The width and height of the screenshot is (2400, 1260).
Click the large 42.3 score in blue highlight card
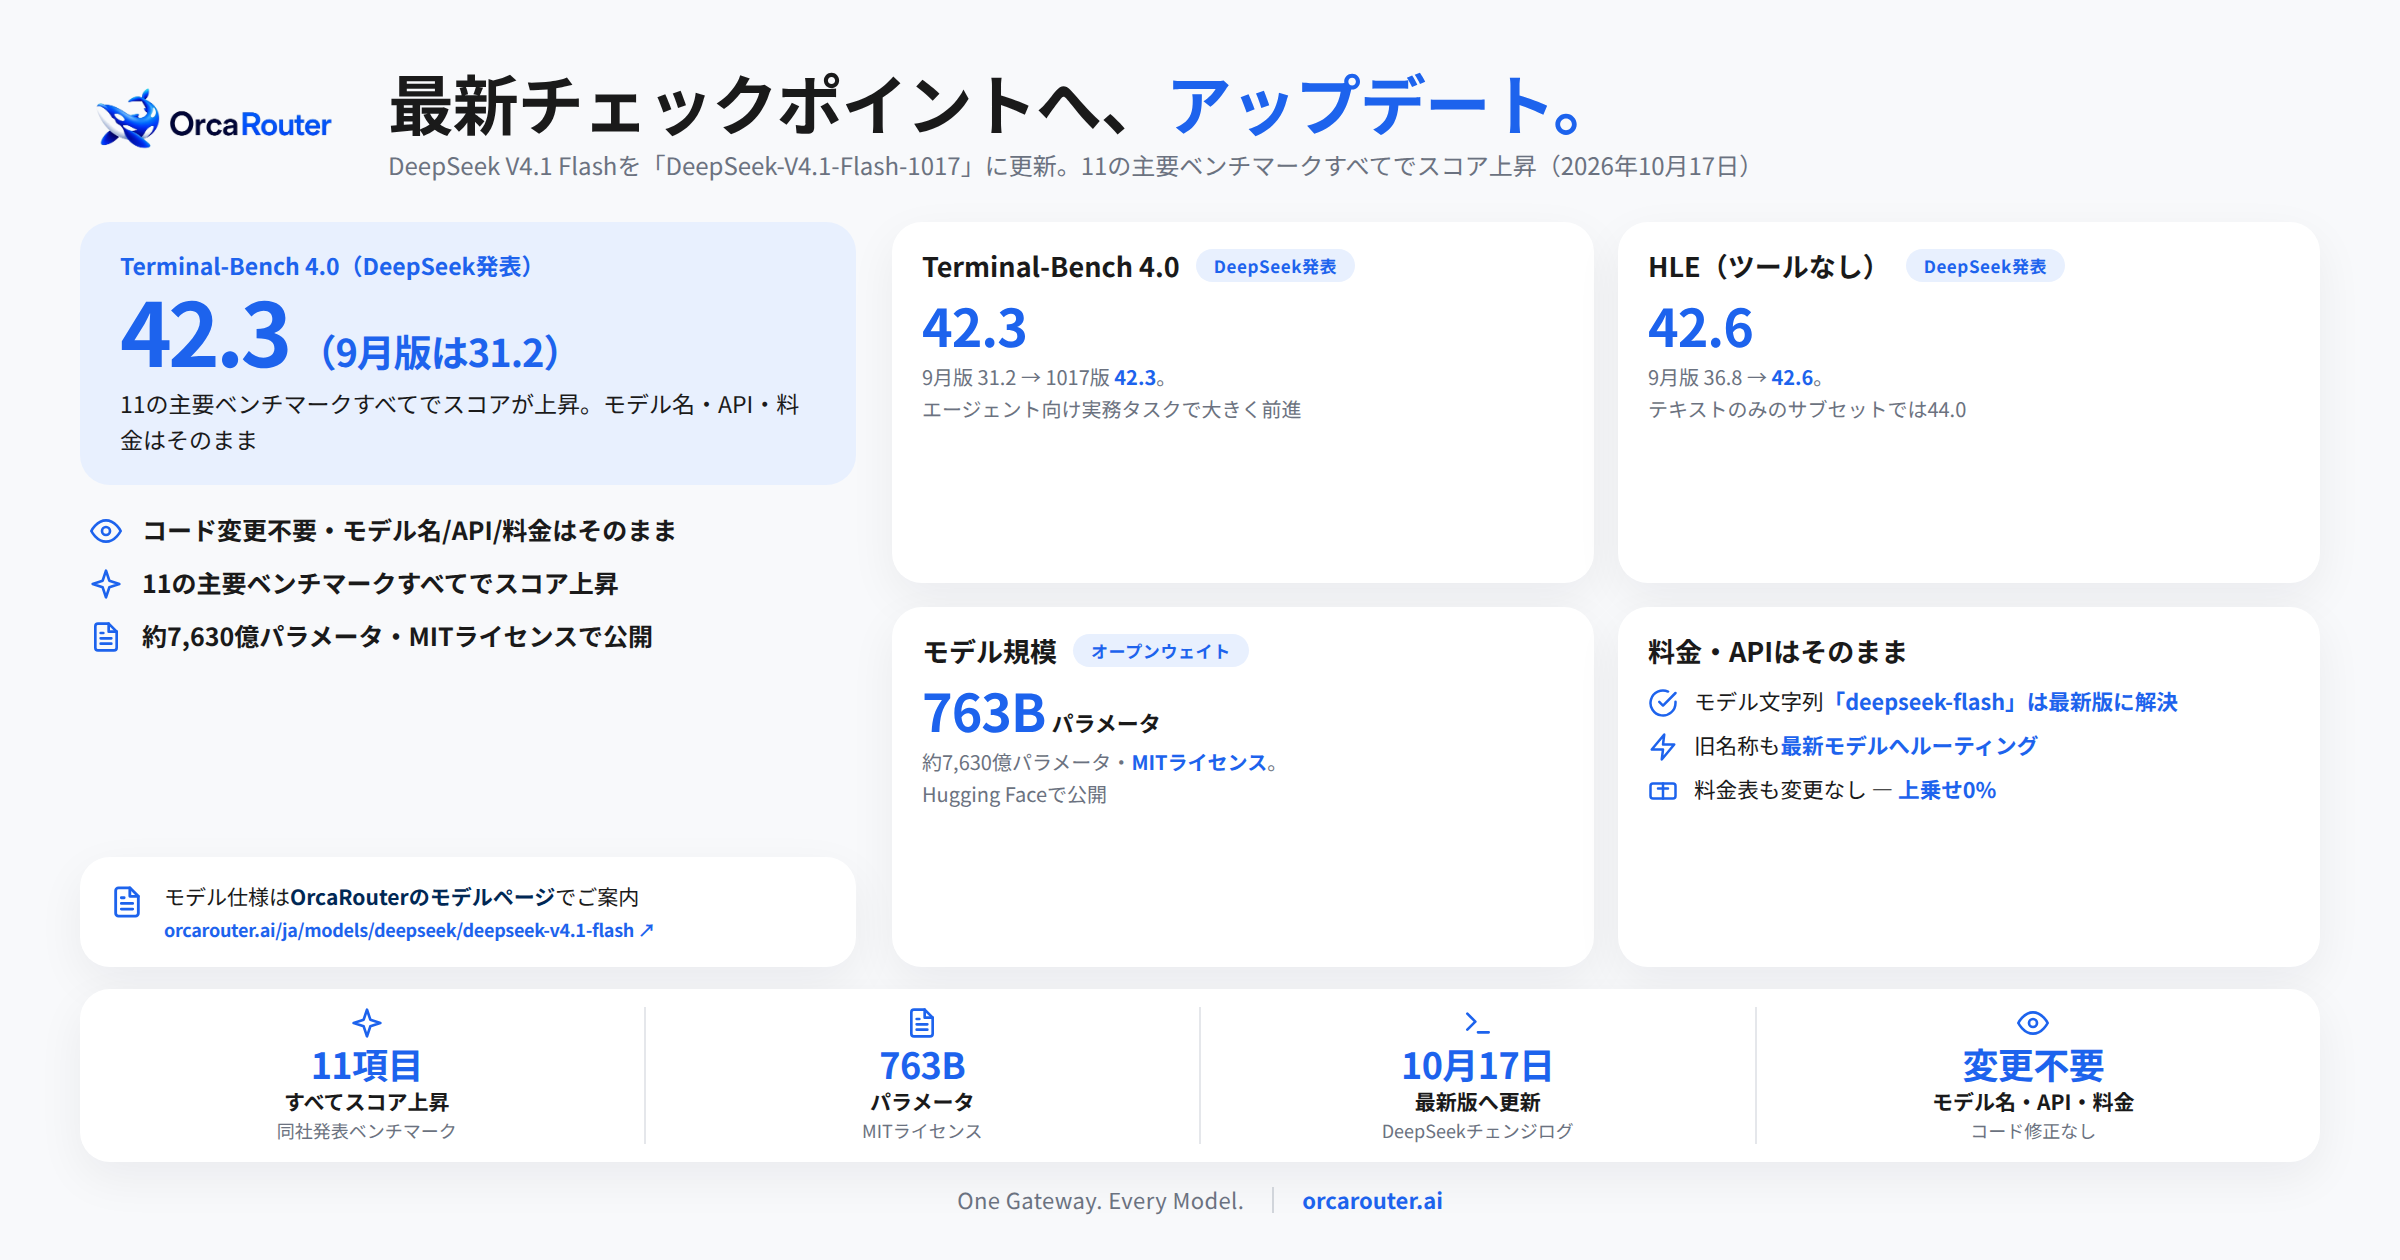click(x=205, y=336)
